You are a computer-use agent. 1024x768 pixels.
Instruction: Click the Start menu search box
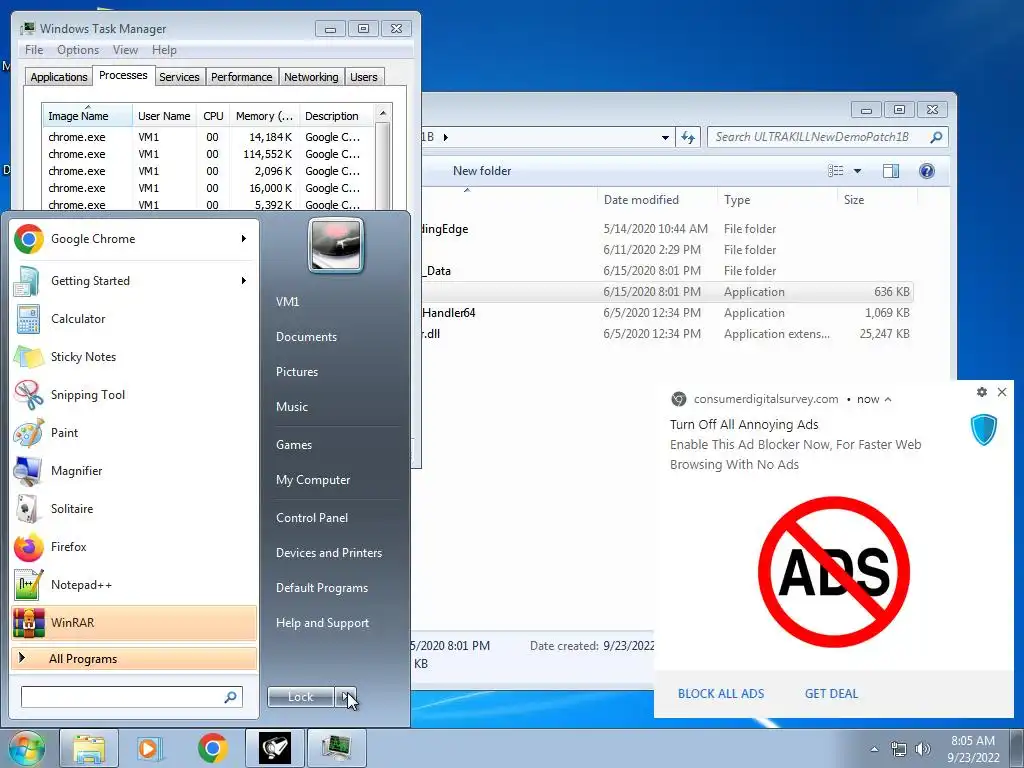point(131,697)
